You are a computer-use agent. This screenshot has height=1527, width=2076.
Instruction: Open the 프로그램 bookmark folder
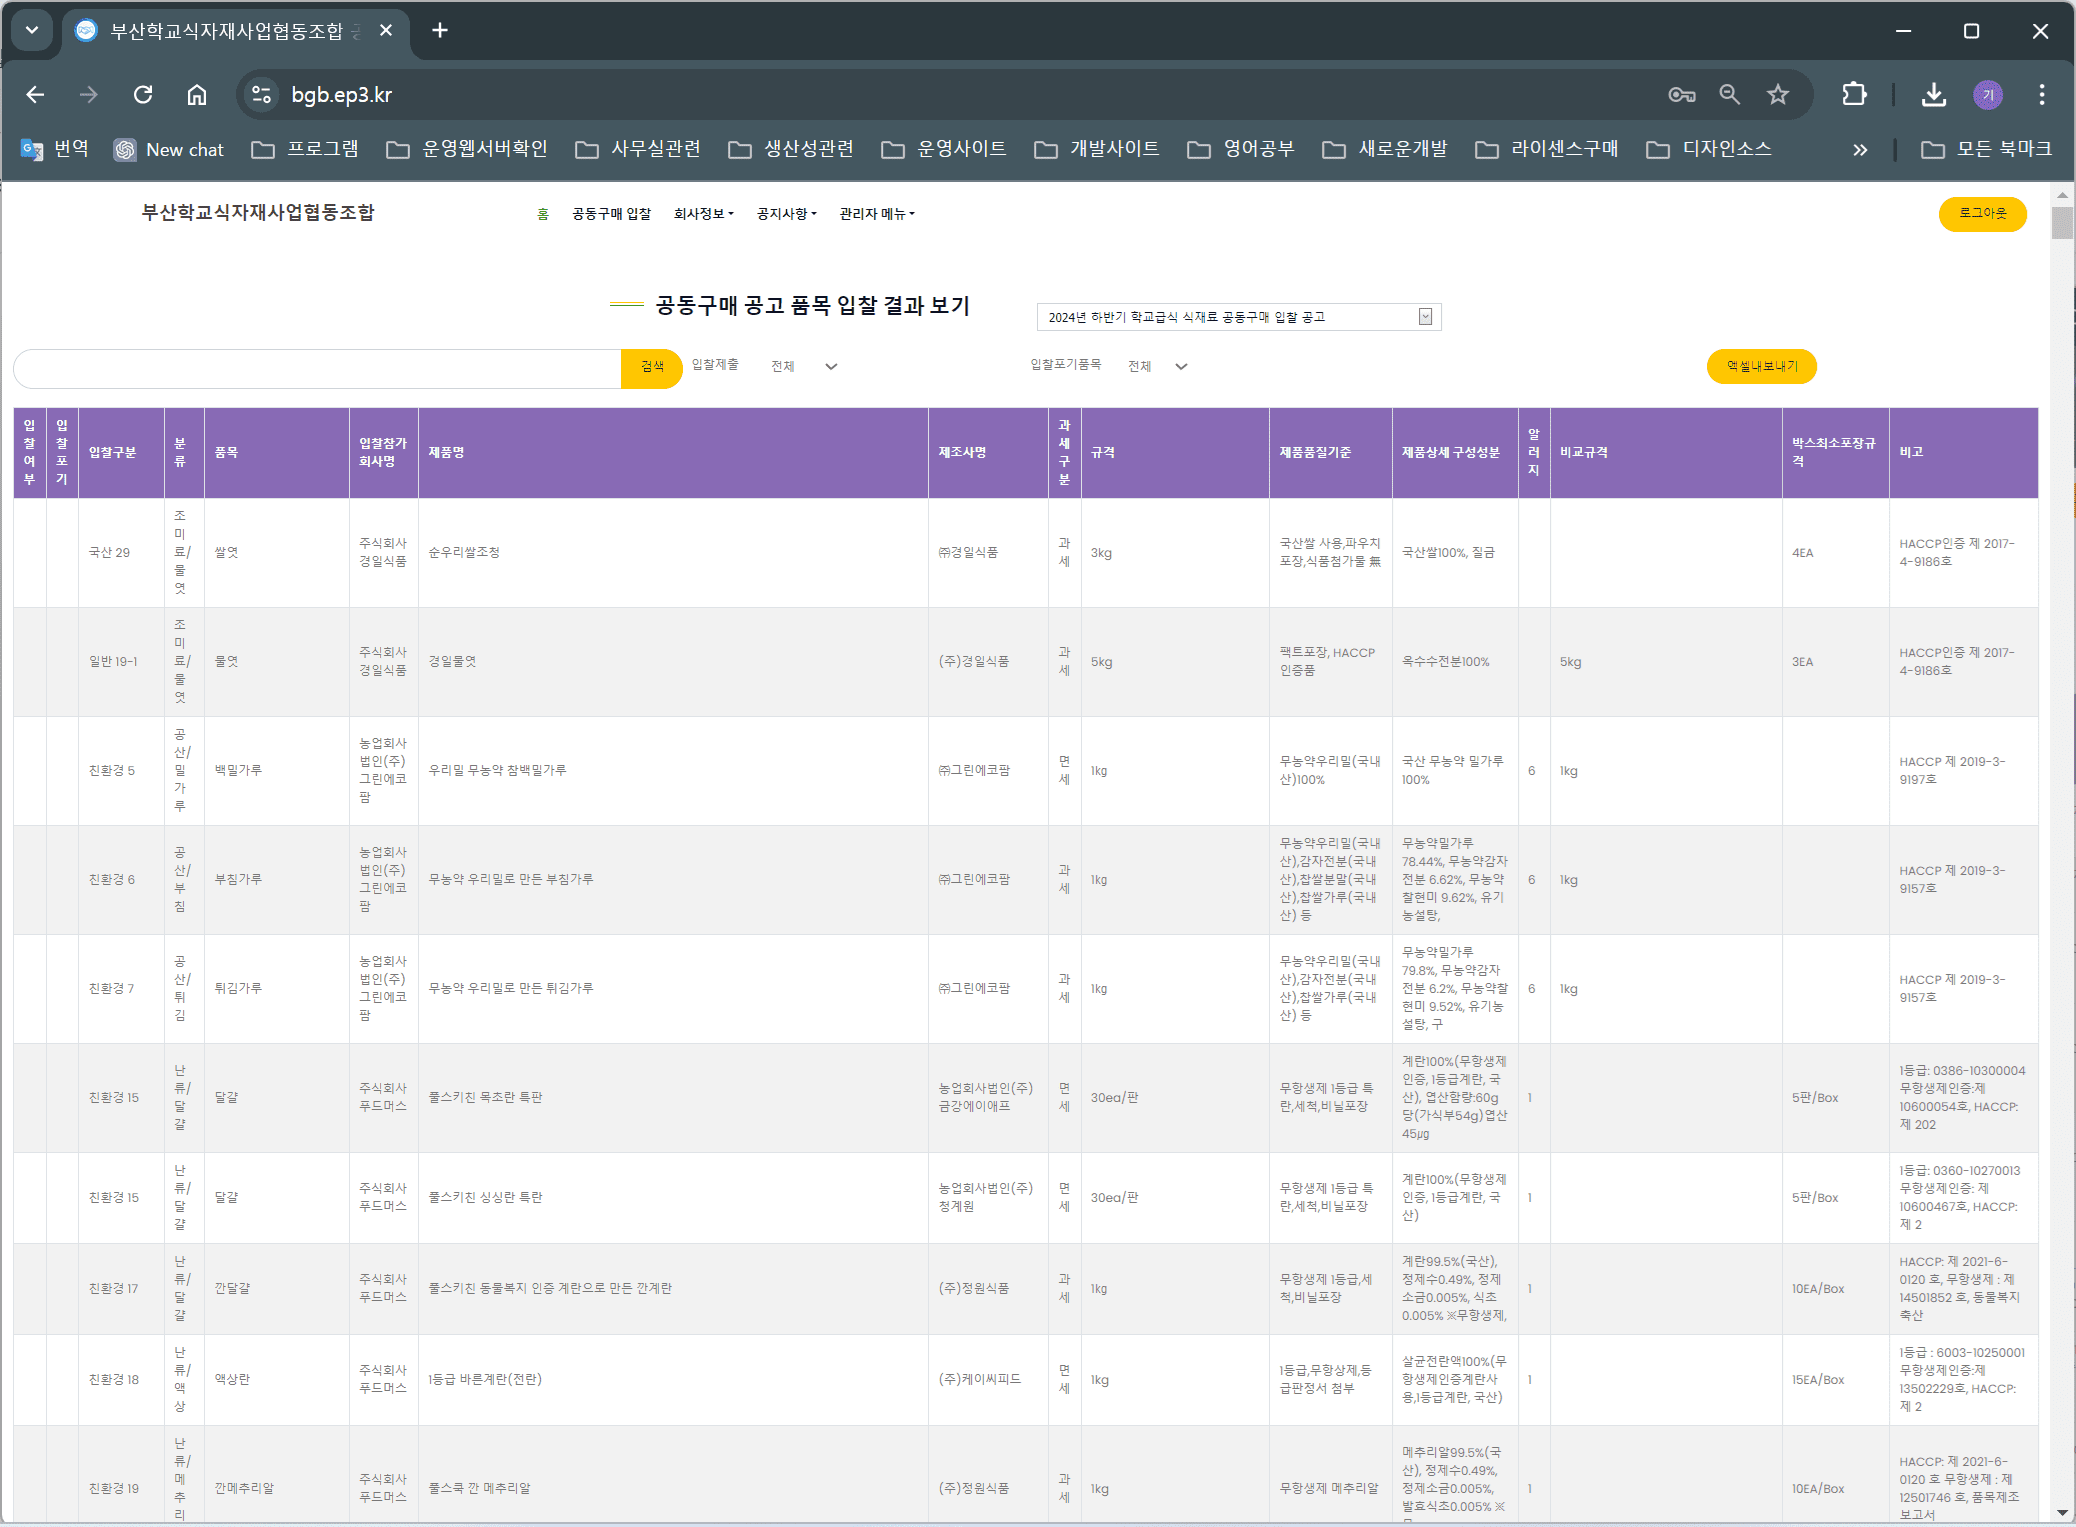pos(305,149)
